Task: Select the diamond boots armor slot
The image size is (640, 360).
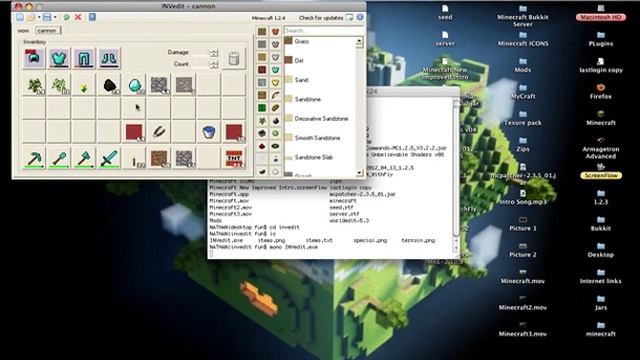Action: 109,58
